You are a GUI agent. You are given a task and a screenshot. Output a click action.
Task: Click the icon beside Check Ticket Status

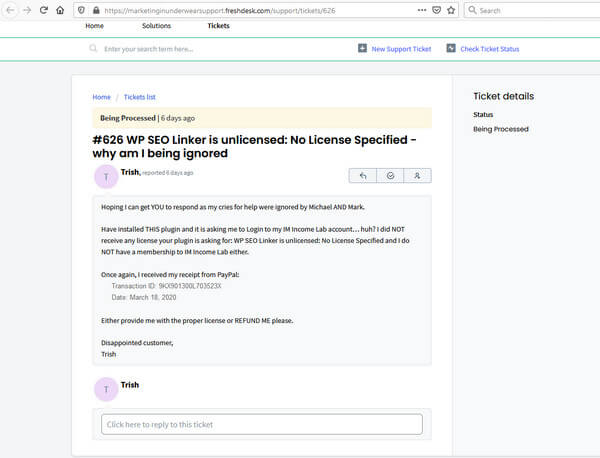451,48
